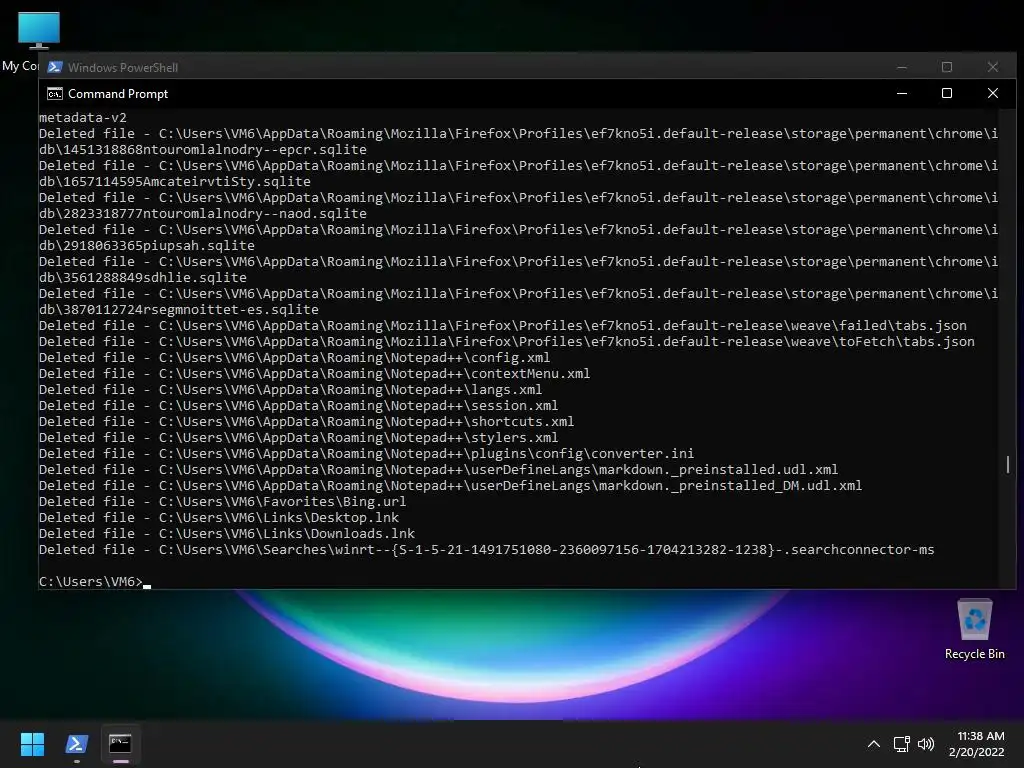Image resolution: width=1024 pixels, height=768 pixels.
Task: Click the Links\Desktop.lnk deleted file line
Action: [x=219, y=517]
